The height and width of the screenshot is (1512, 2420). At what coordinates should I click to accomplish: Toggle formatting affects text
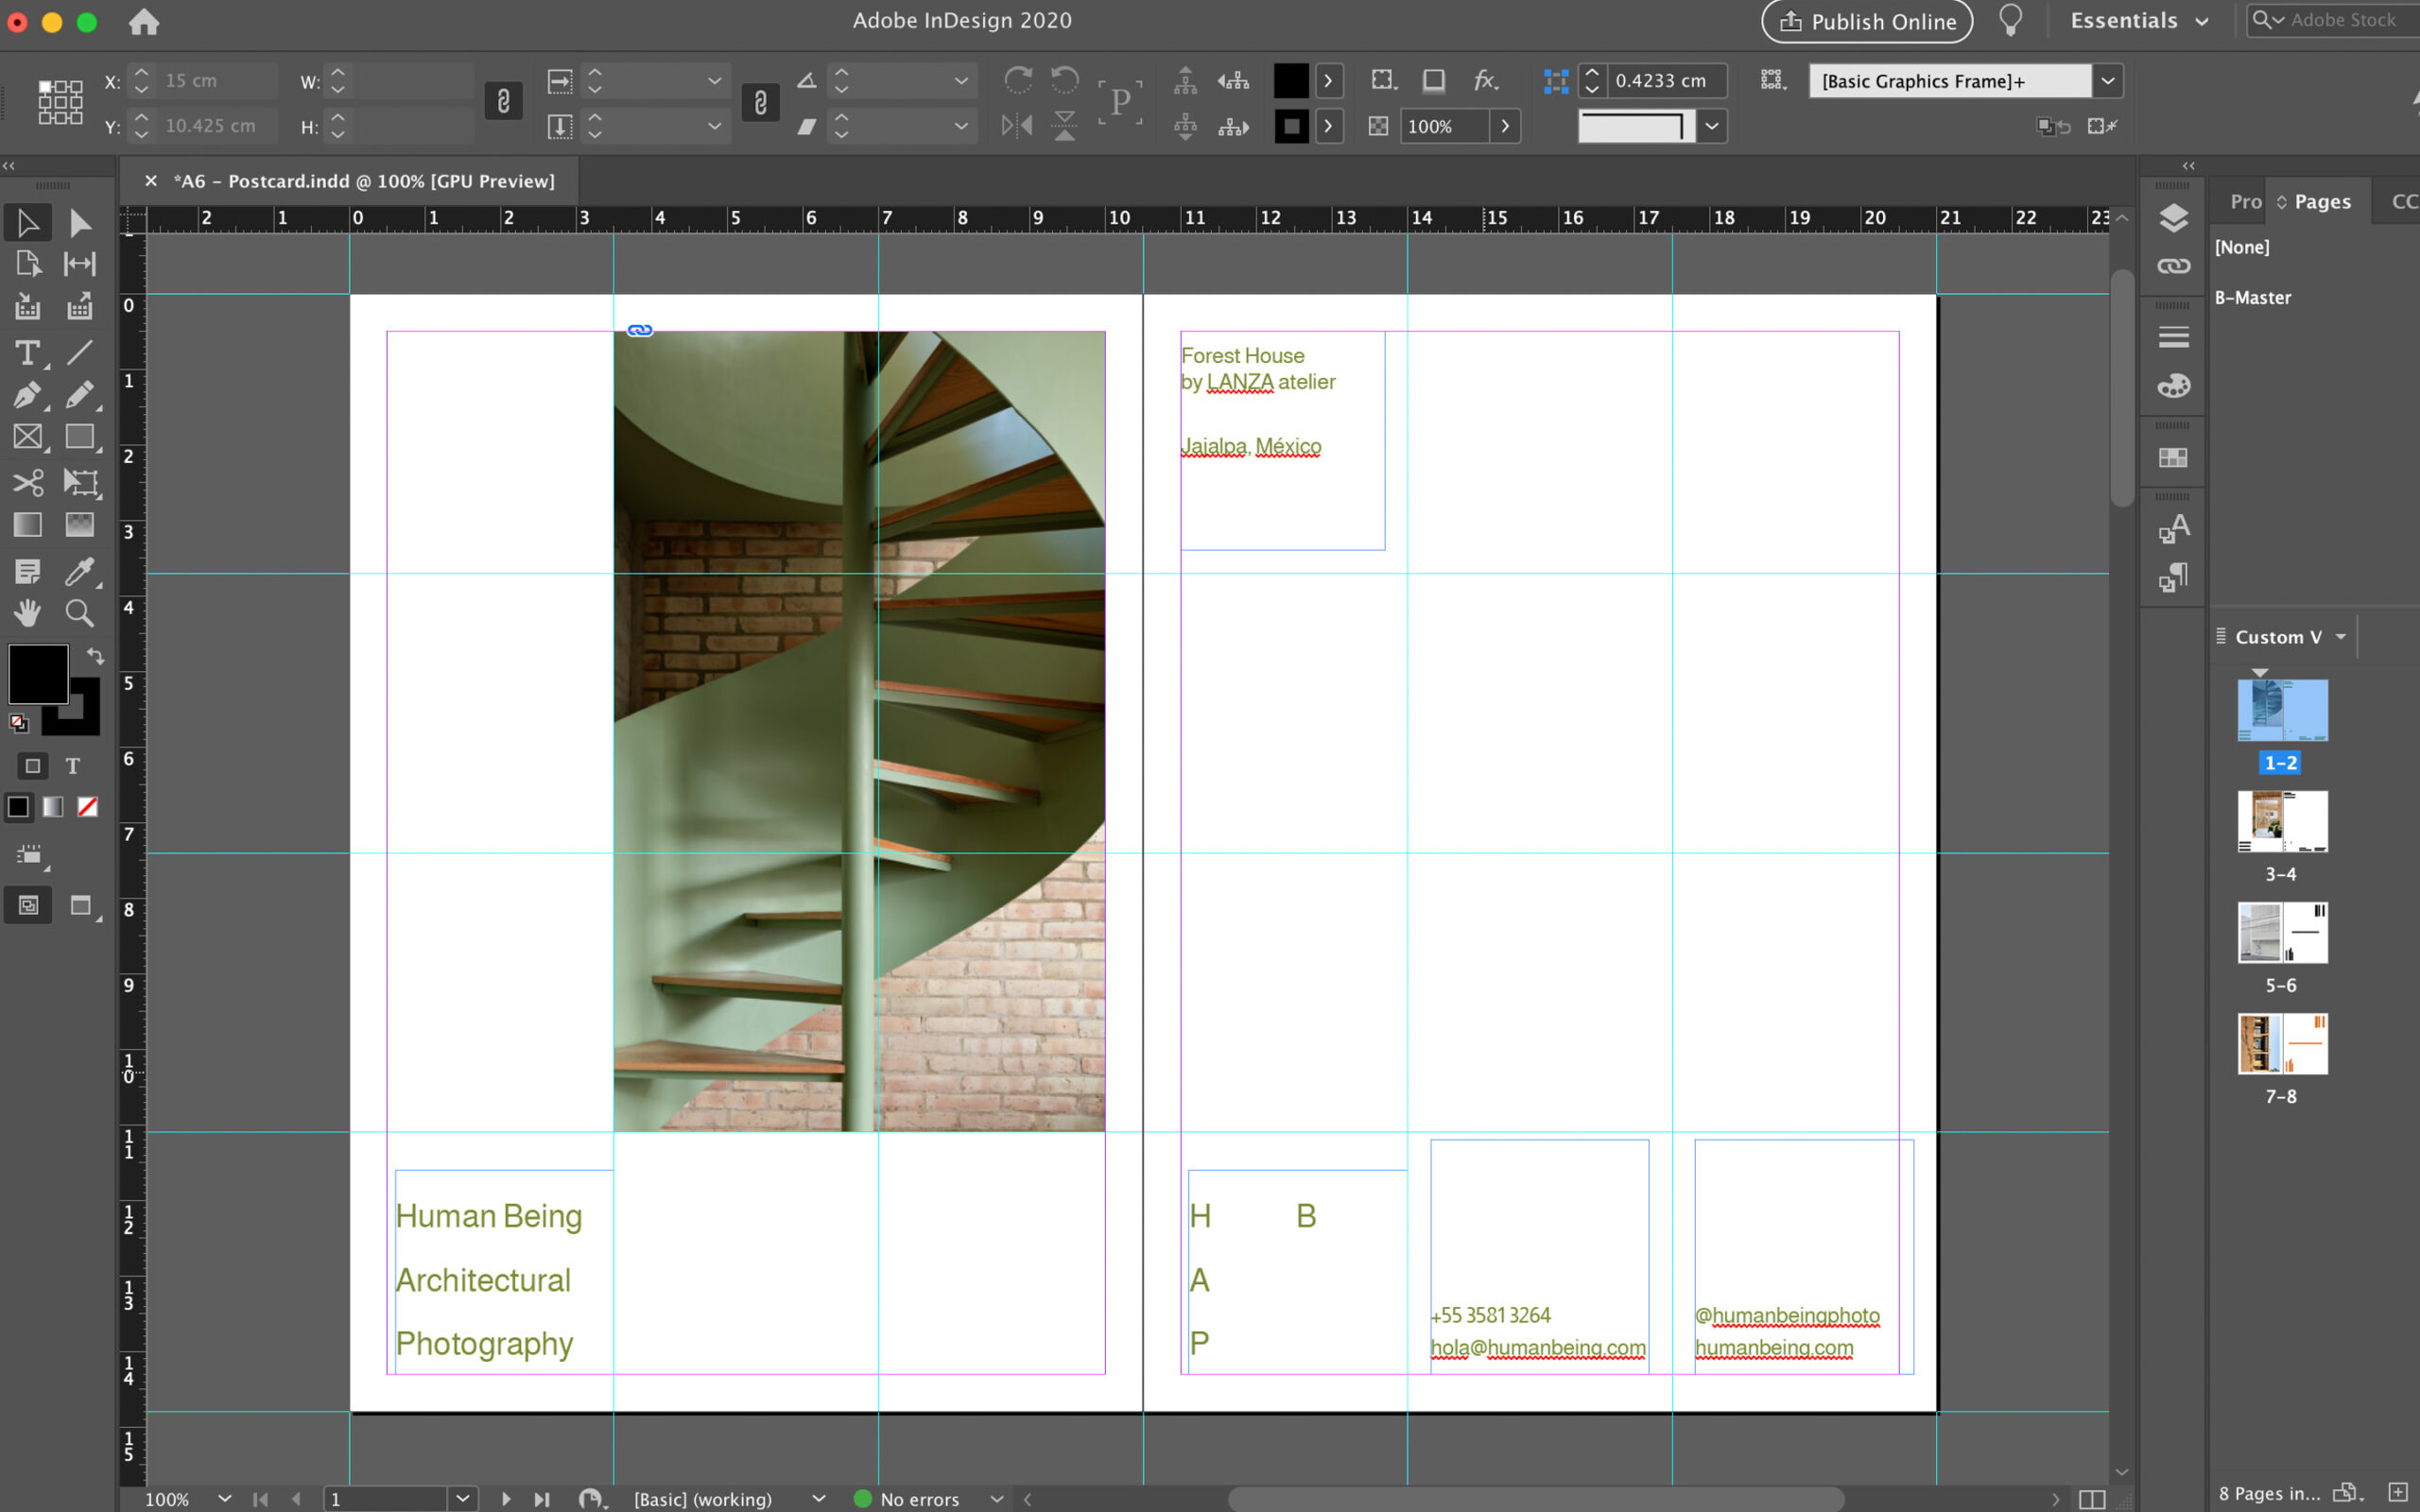[73, 766]
